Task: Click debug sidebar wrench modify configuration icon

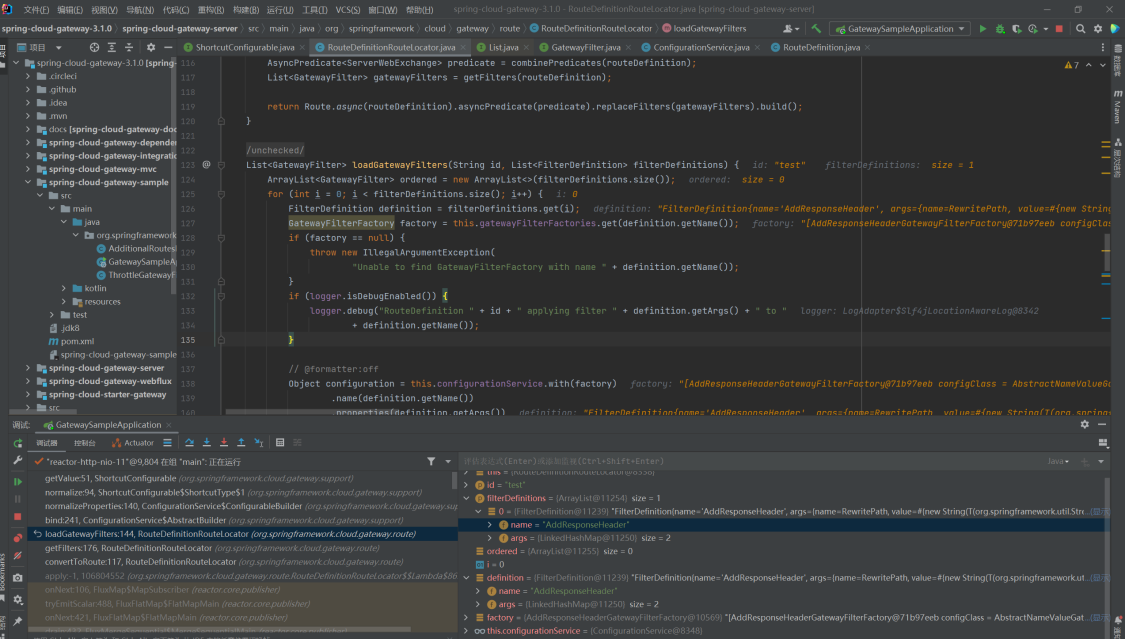Action: click(18, 460)
